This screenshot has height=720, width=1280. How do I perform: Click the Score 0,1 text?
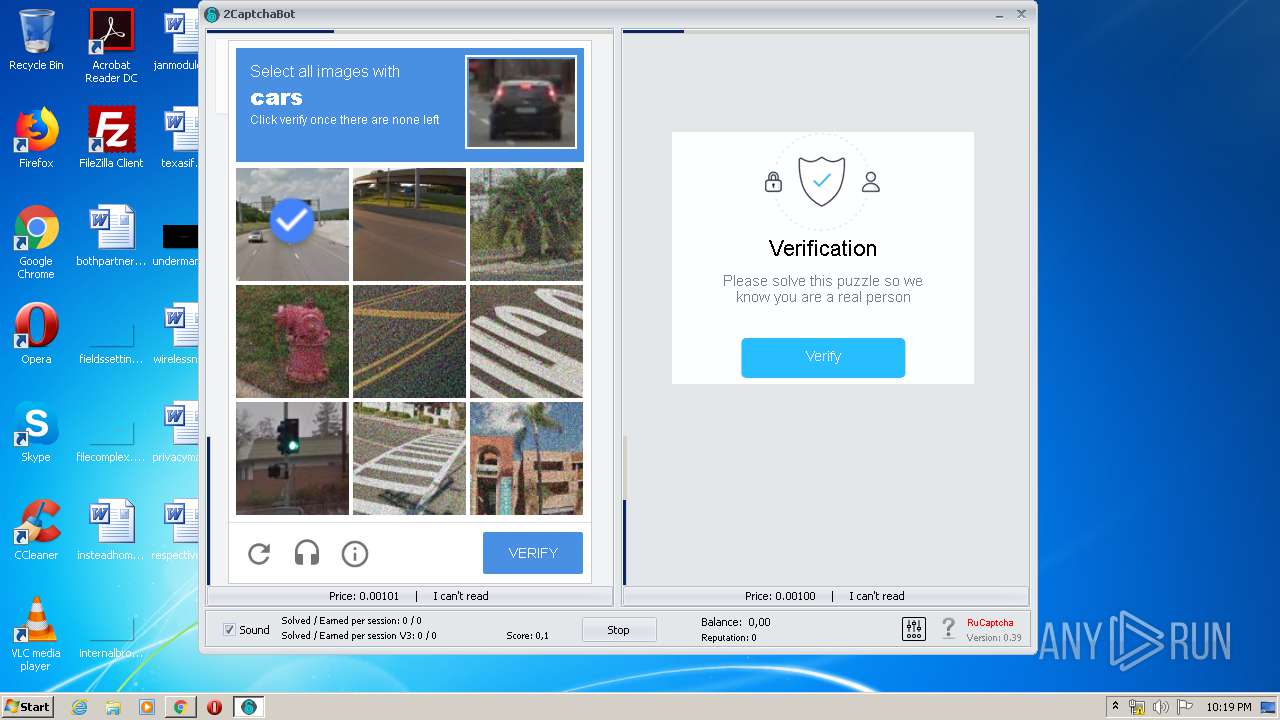click(527, 636)
